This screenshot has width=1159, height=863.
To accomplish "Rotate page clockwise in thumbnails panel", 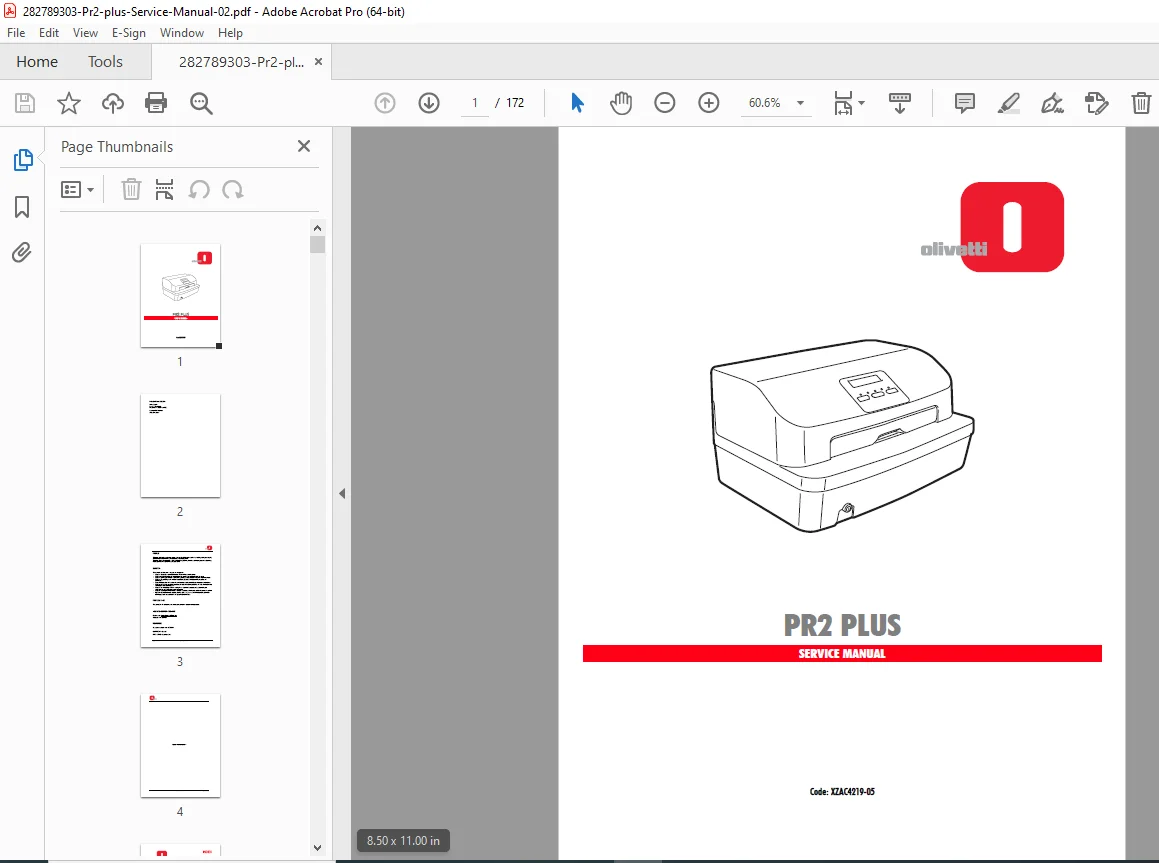I will pos(233,190).
